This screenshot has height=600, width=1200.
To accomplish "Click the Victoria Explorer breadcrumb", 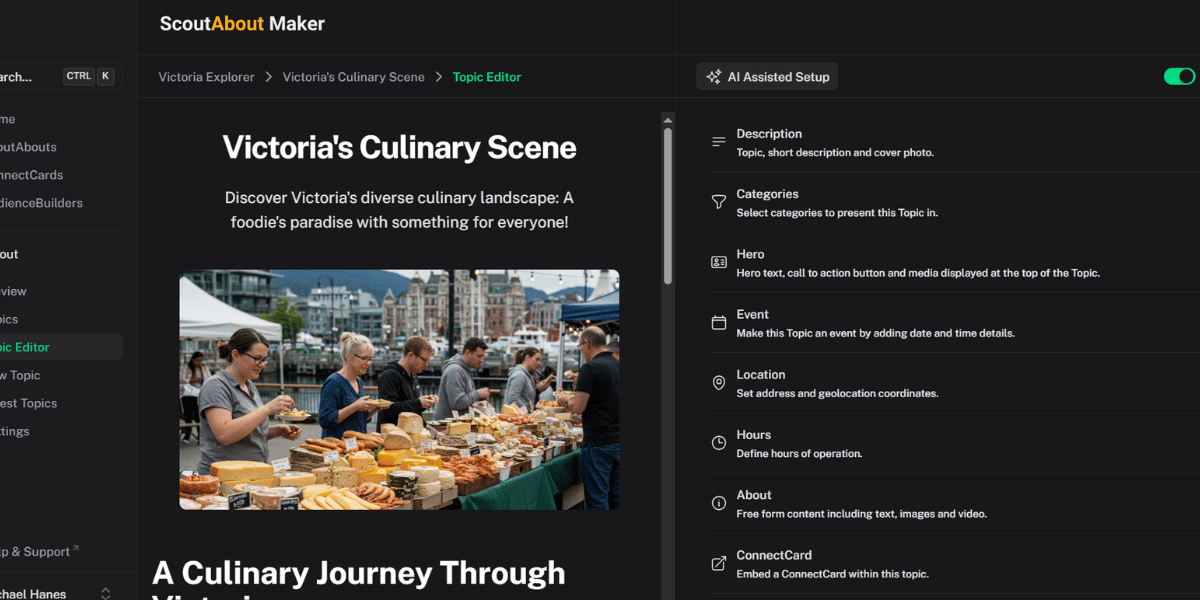I will coord(206,76).
